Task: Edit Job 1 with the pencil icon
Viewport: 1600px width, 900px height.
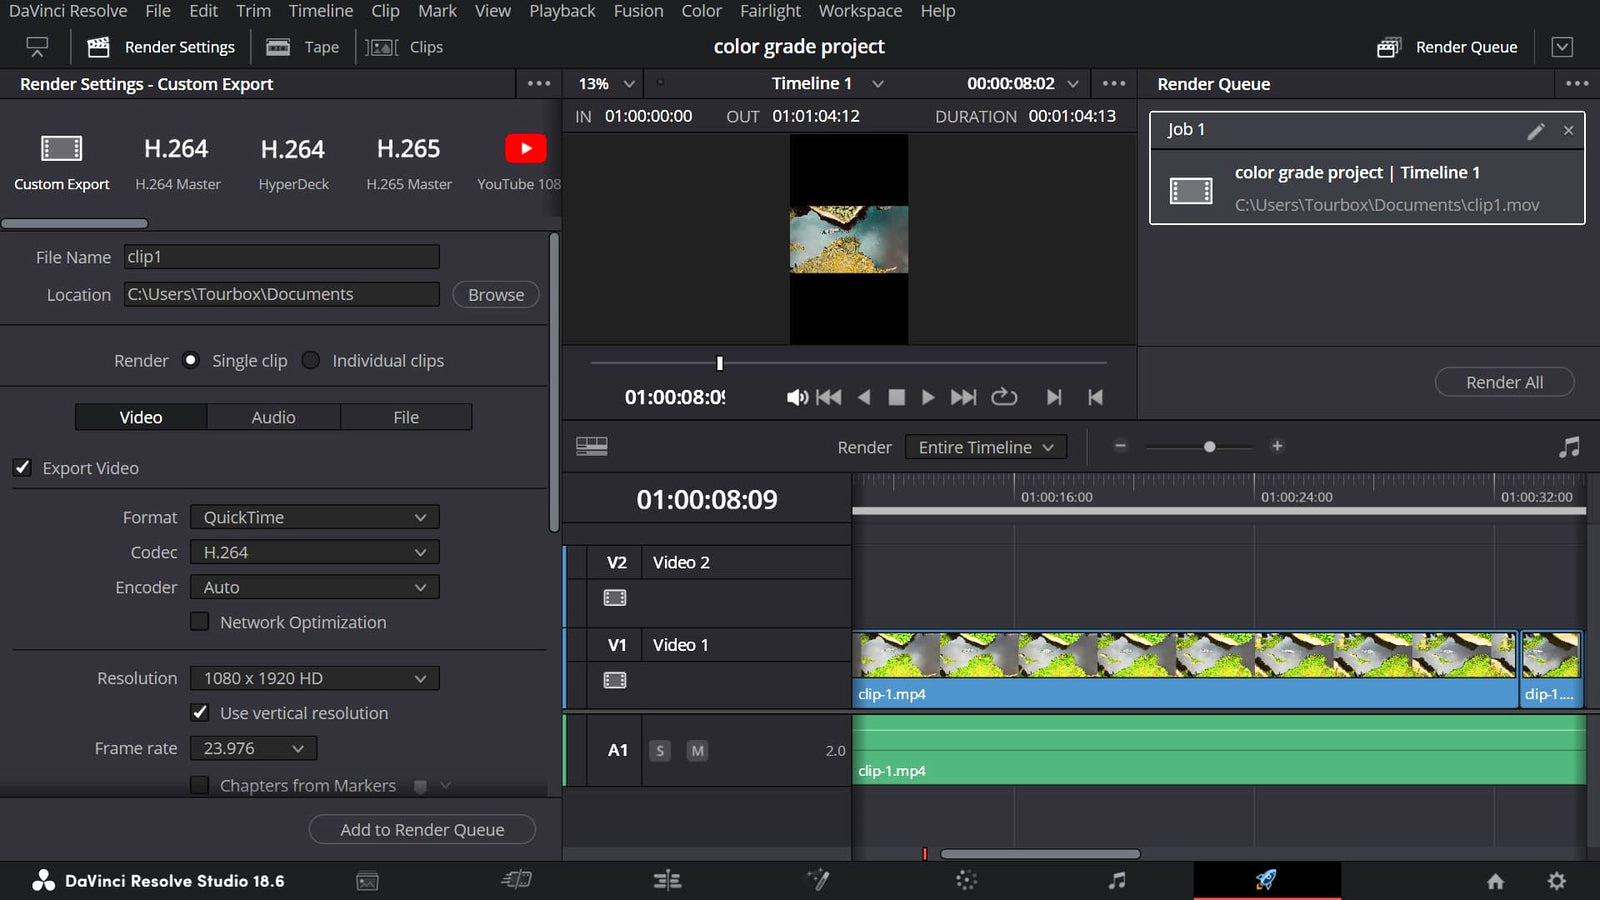Action: (1536, 131)
